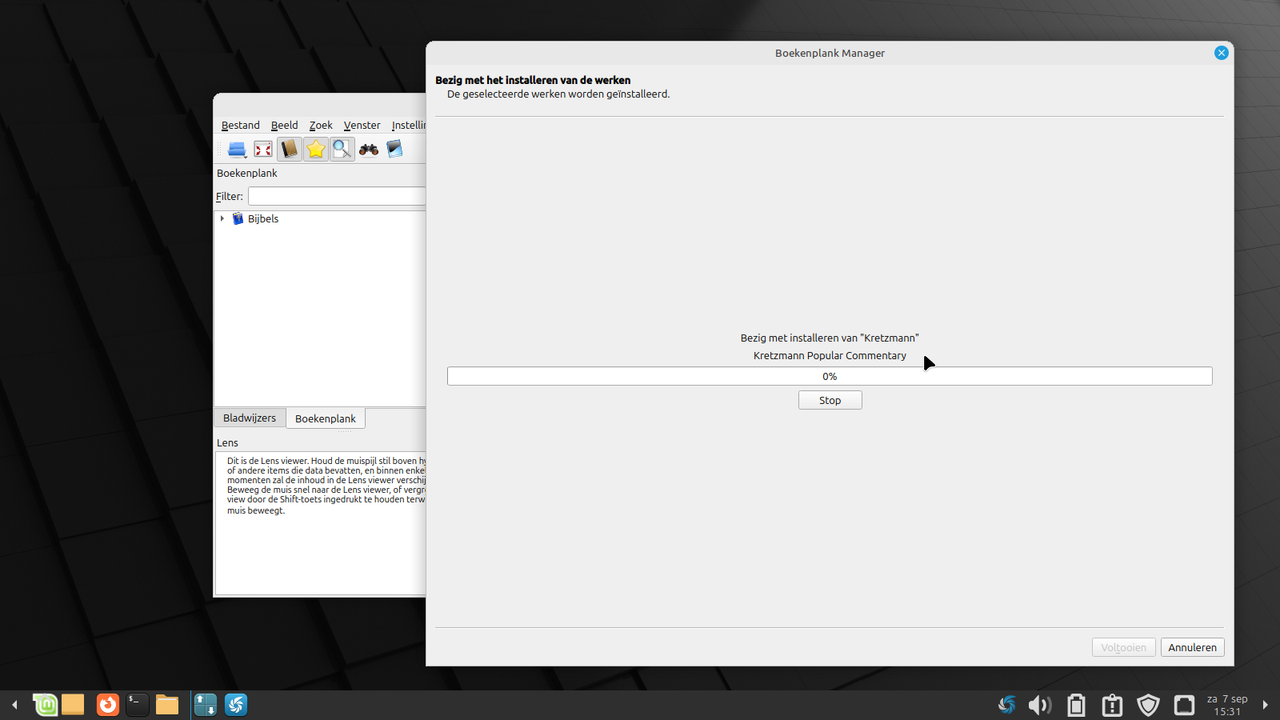Click the left arrow at taskbar start
Image resolution: width=1280 pixels, height=720 pixels.
(14, 705)
